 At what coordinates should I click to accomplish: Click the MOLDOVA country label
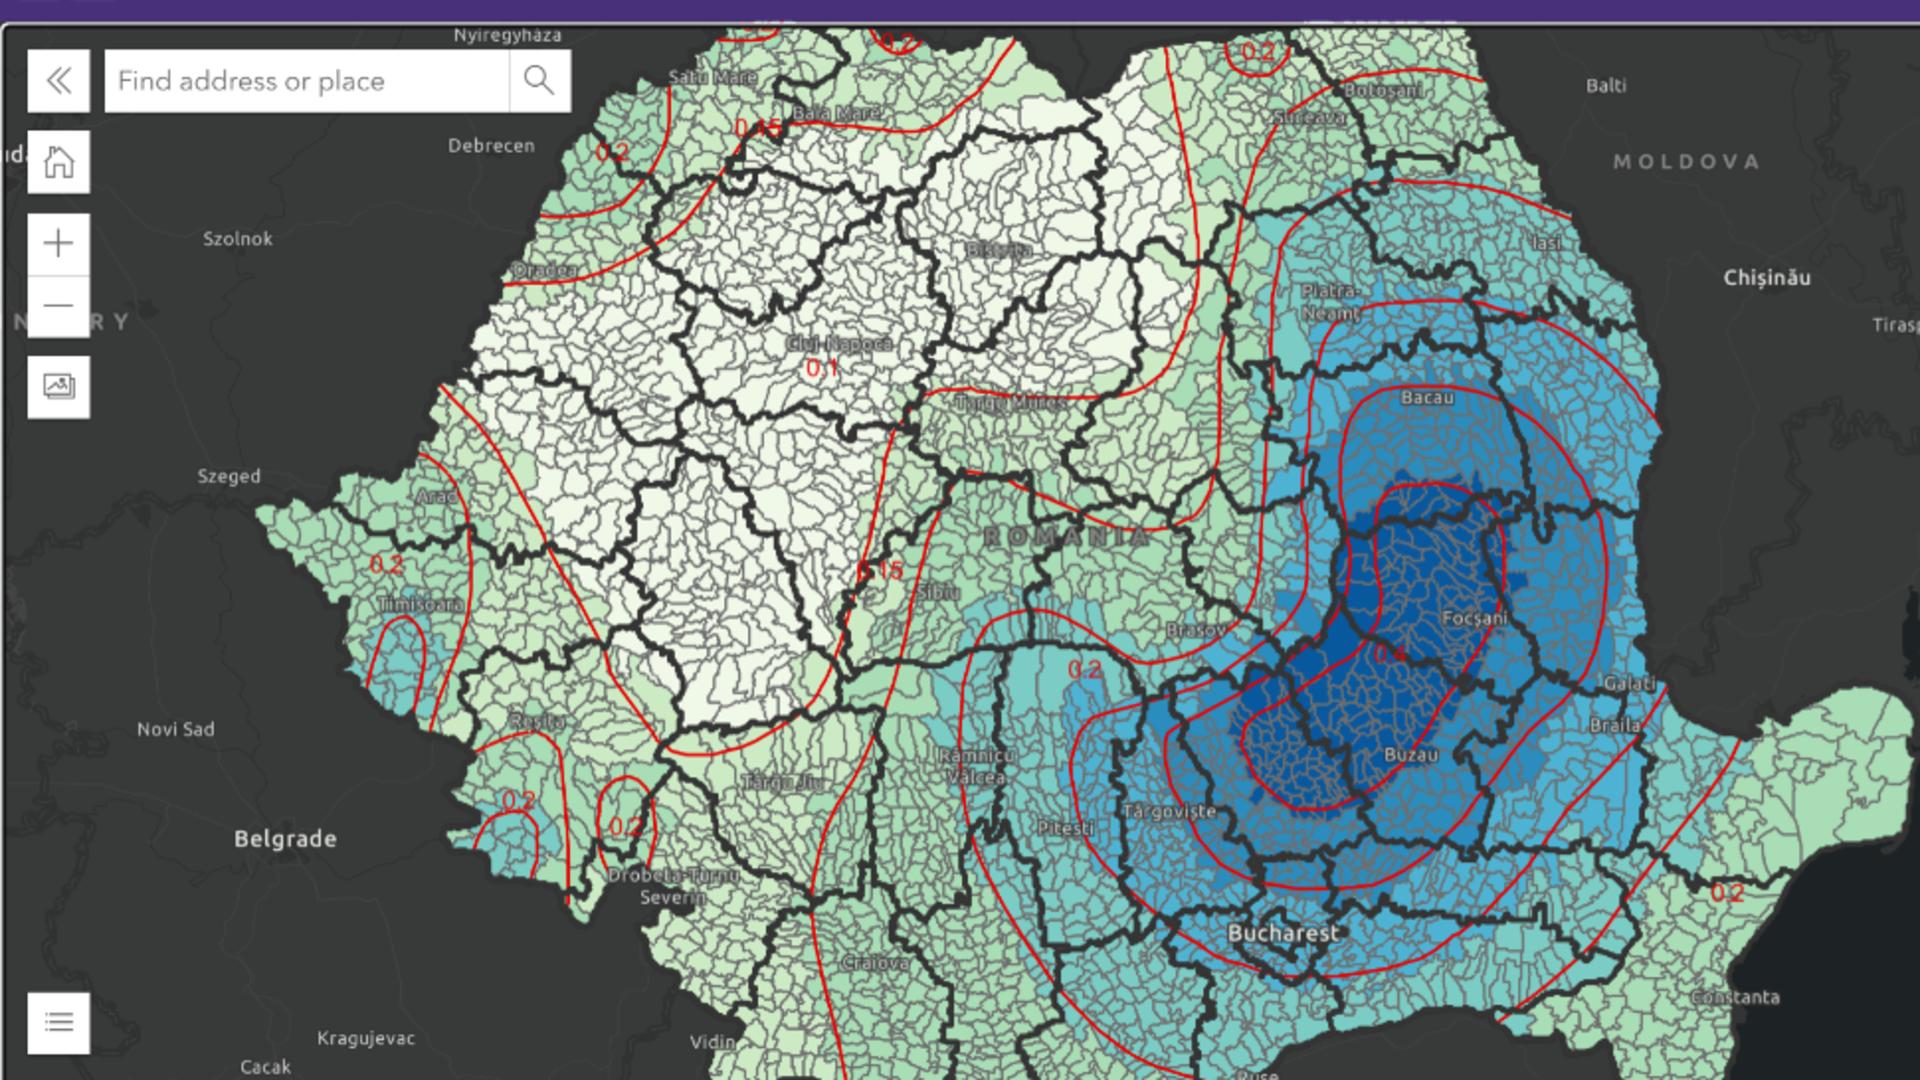1686,162
